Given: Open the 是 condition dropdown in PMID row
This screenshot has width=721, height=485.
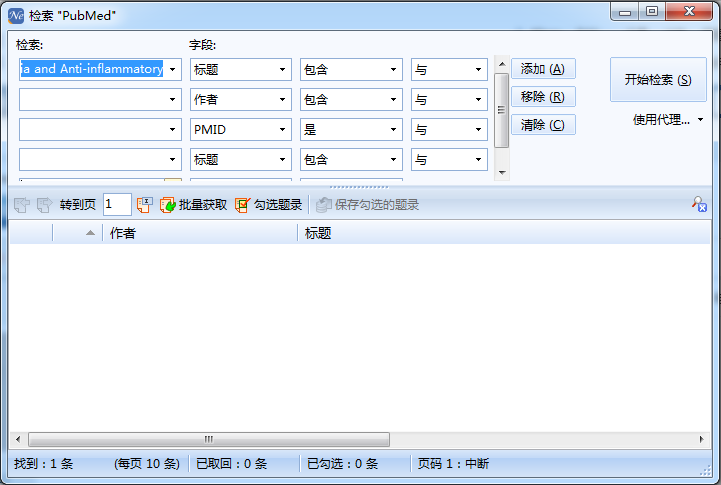Looking at the screenshot, I should (393, 129).
